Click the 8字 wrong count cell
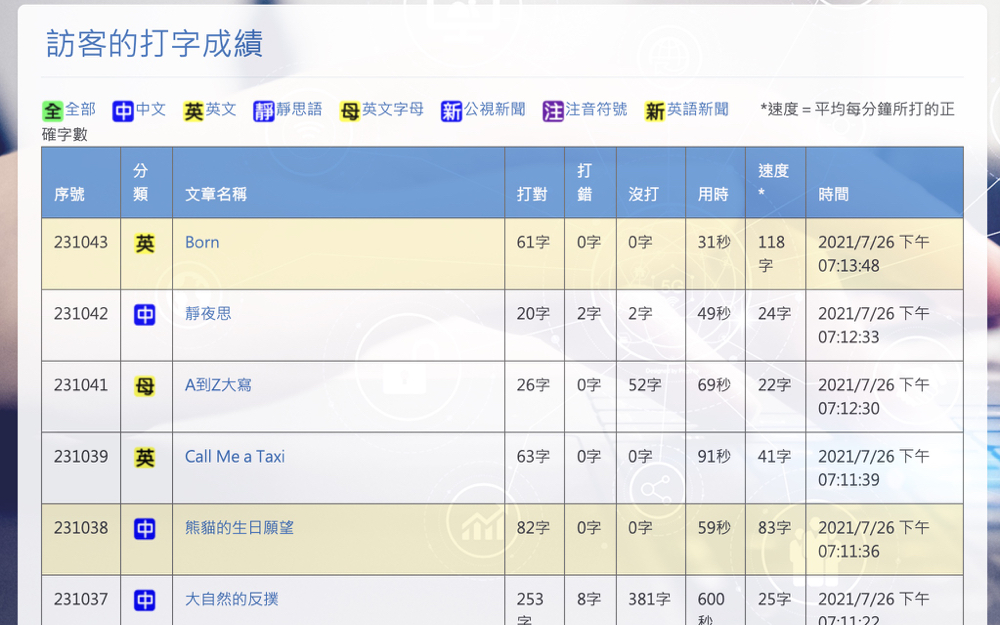1000x625 pixels. [589, 599]
